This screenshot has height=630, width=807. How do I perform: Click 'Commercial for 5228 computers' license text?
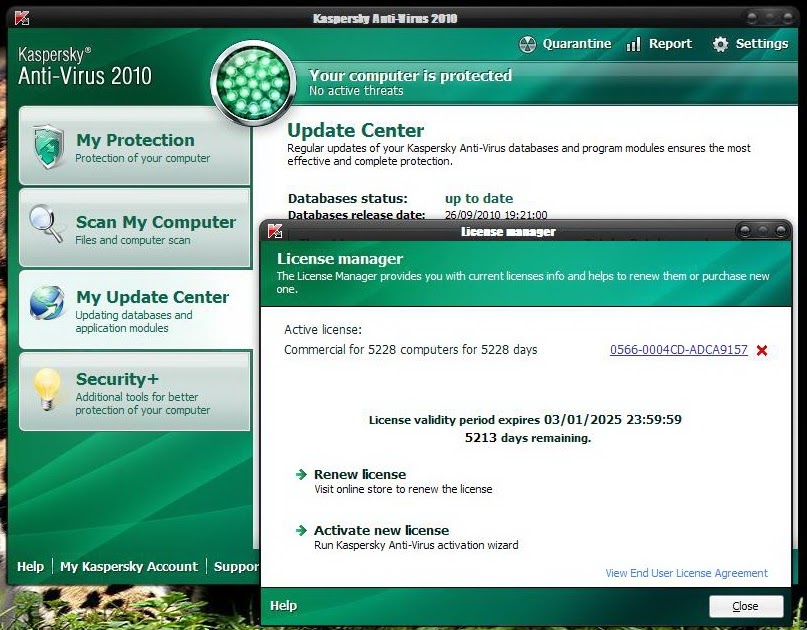(410, 350)
